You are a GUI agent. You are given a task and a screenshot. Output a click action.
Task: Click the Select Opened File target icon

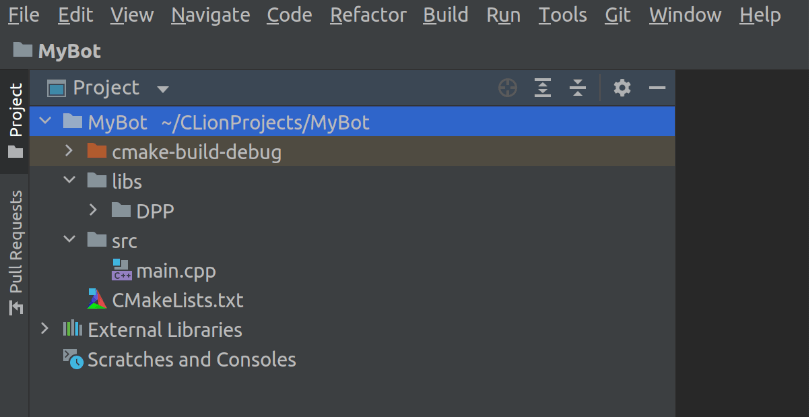[x=508, y=88]
